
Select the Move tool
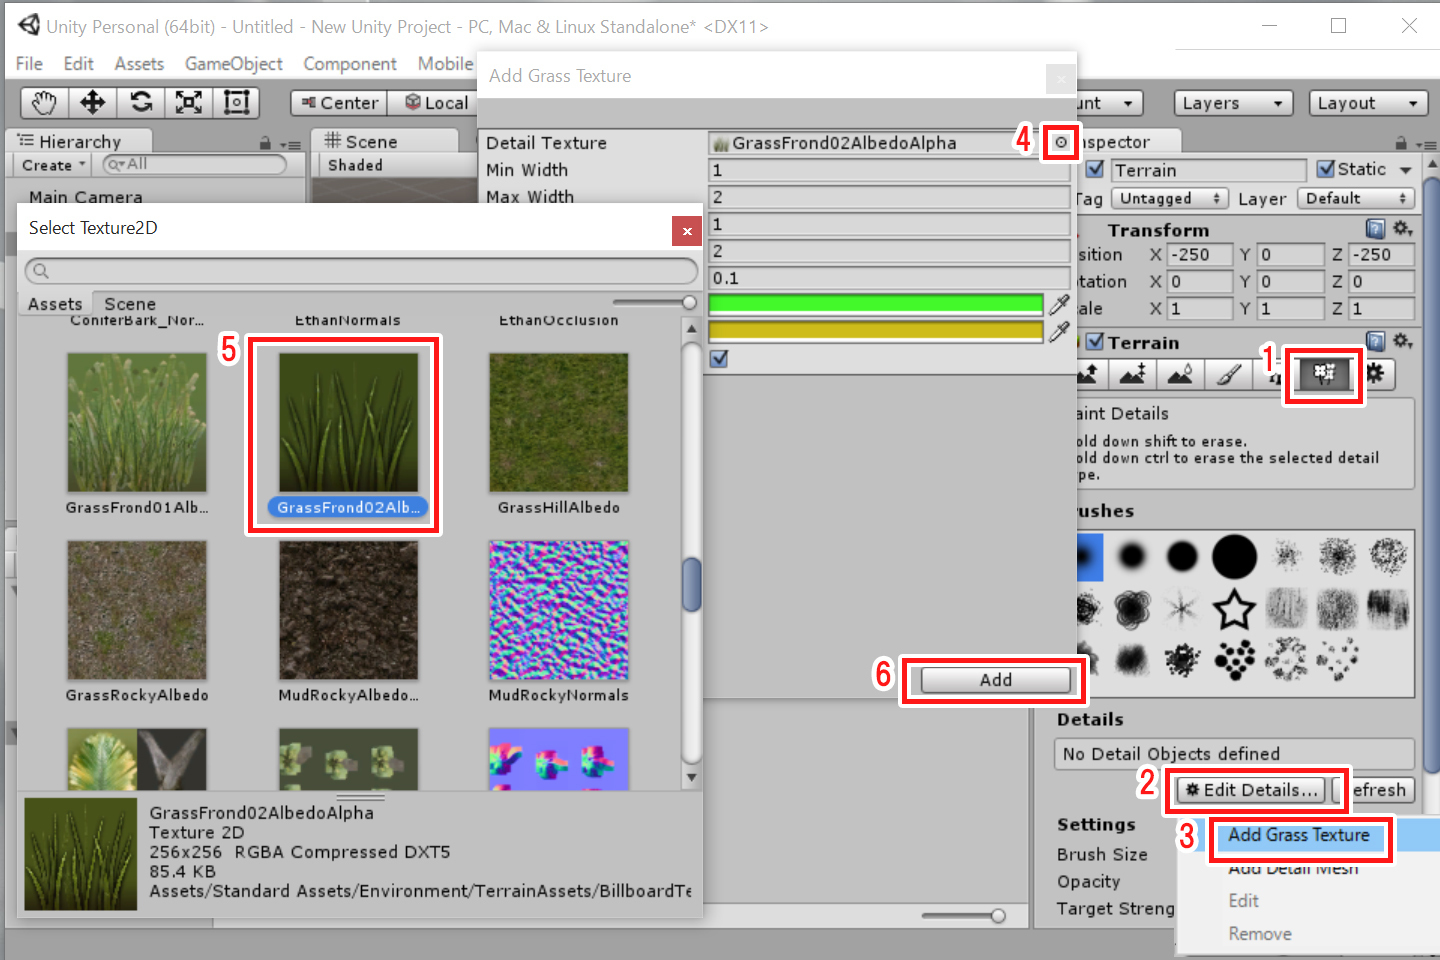point(93,102)
